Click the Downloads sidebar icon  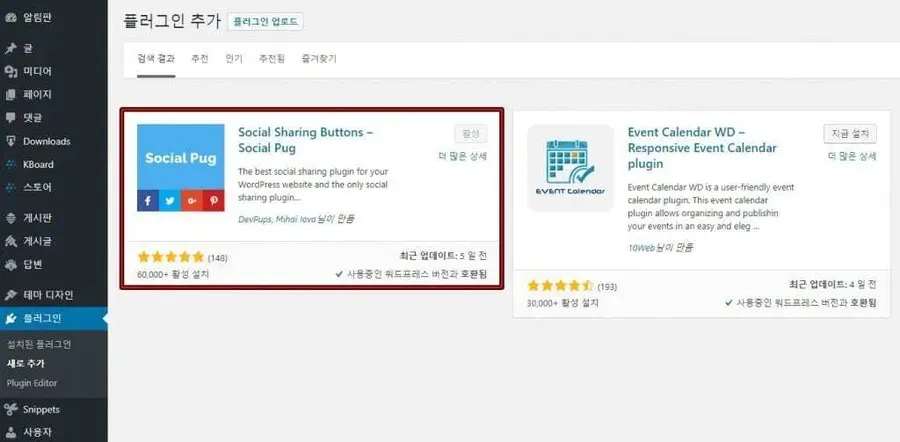click(x=10, y=141)
